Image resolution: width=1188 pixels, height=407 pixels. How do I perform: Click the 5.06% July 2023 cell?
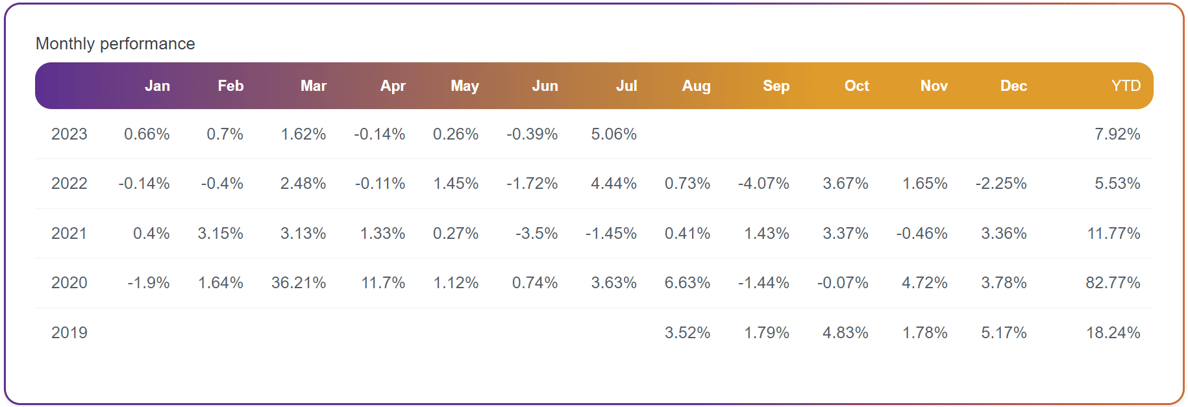point(614,135)
